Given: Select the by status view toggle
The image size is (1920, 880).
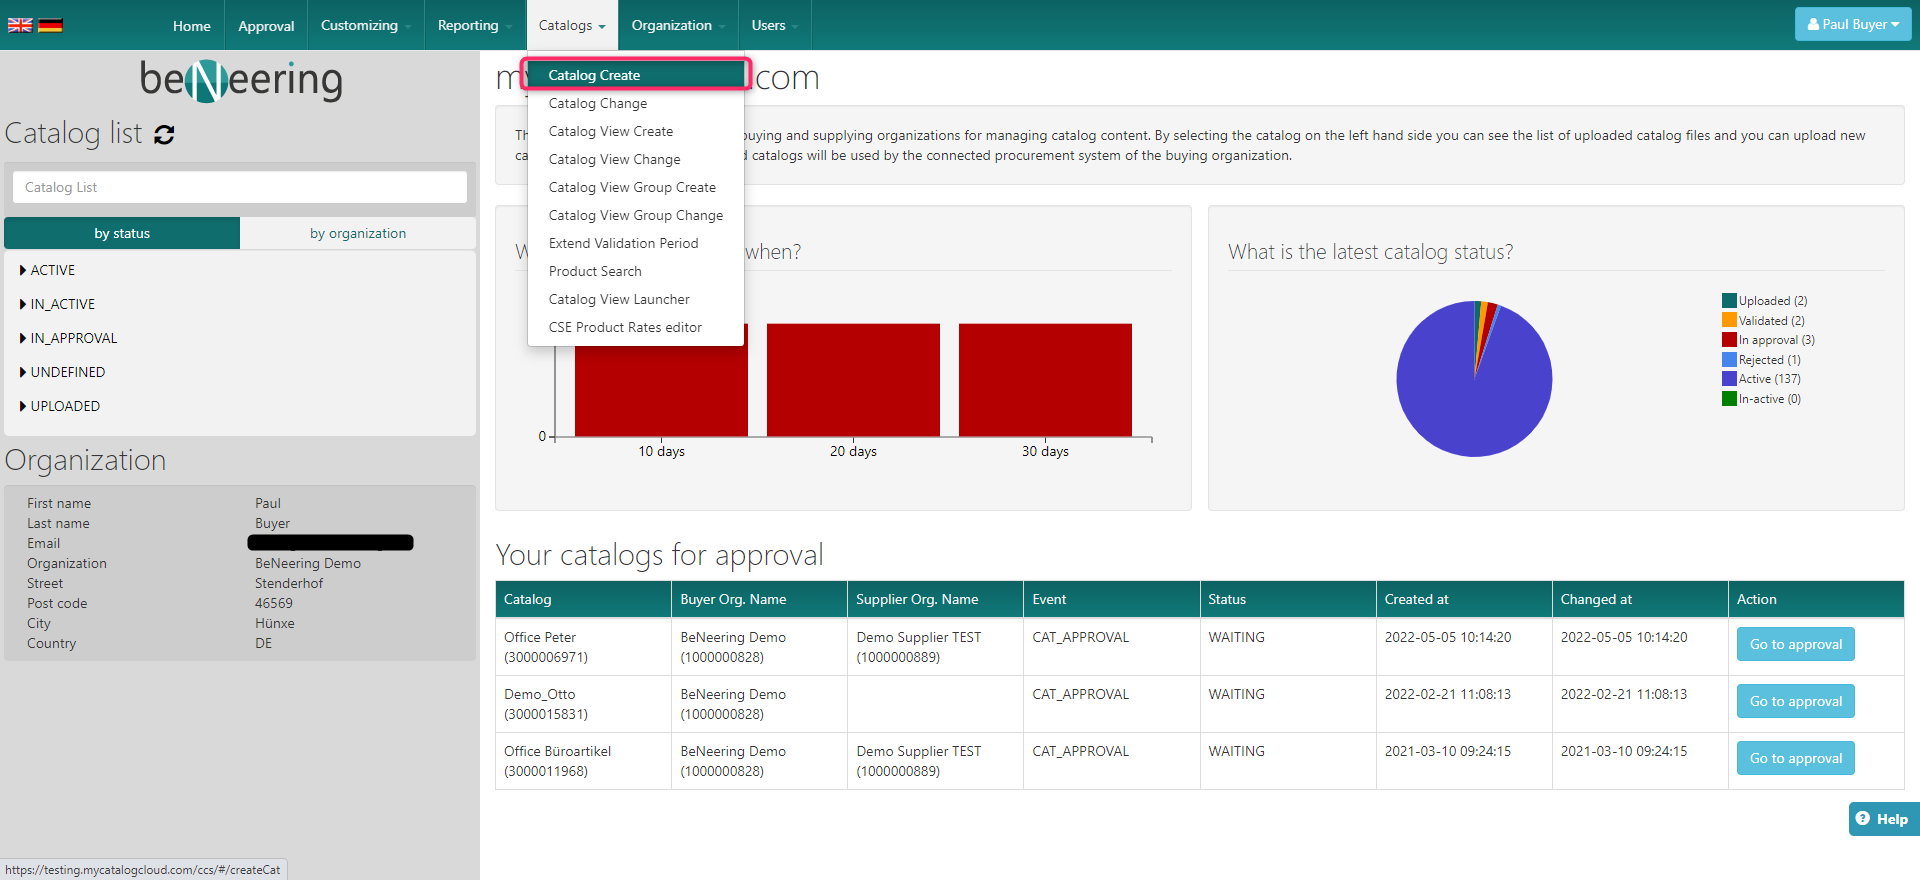Looking at the screenshot, I should [122, 233].
